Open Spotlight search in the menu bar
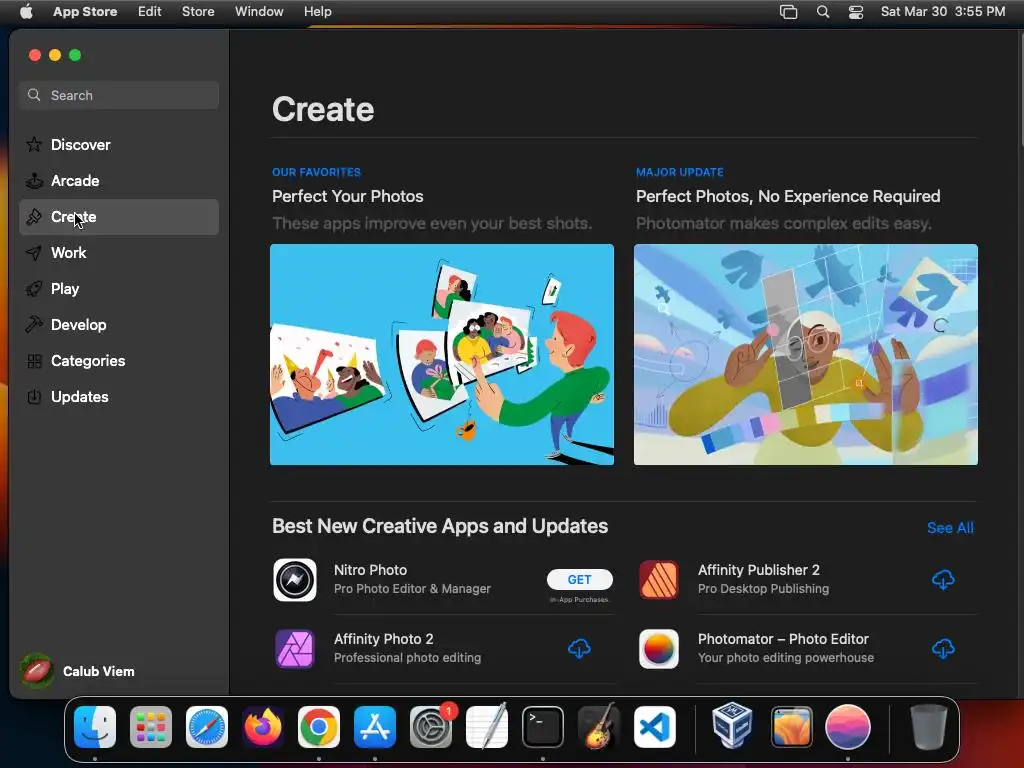1024x768 pixels. click(x=823, y=12)
